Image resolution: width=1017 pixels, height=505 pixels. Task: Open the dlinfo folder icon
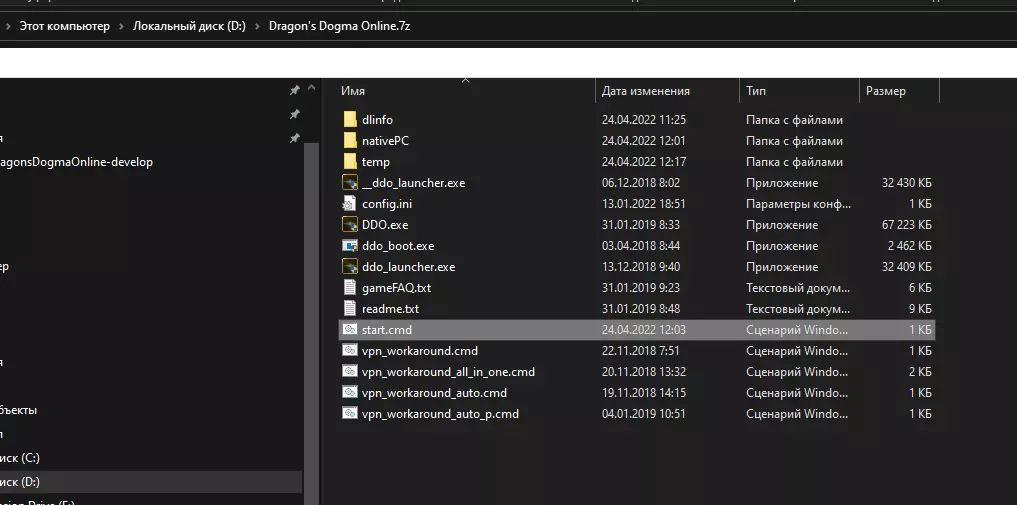pyautogui.click(x=350, y=119)
